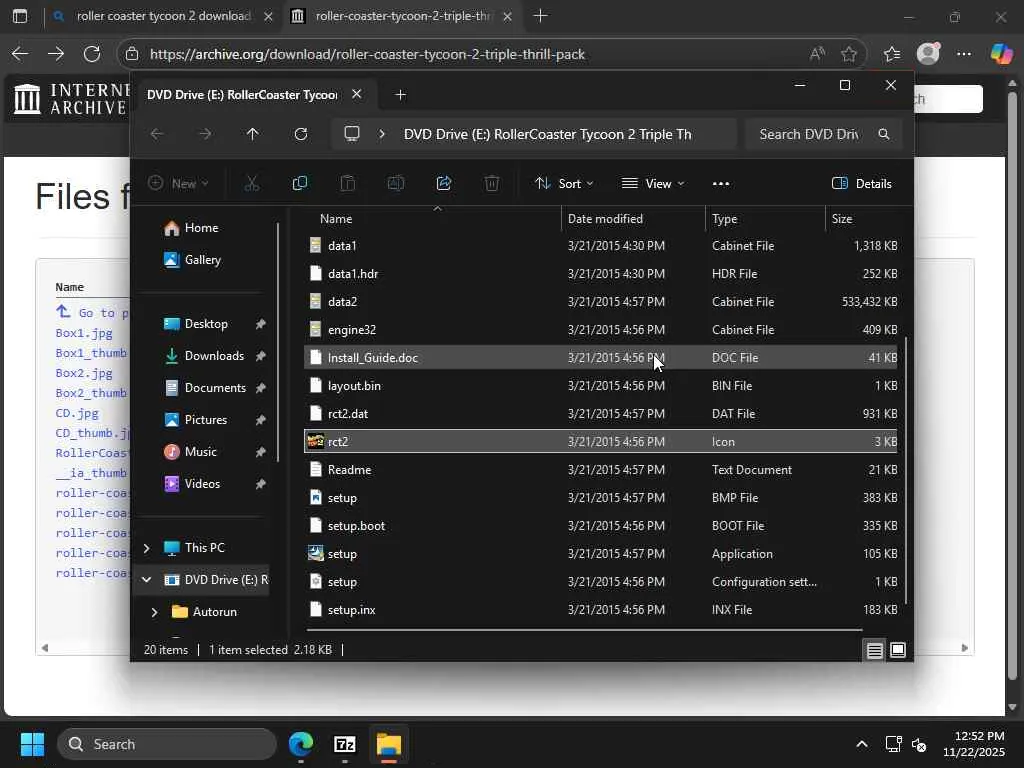
Task: Open Edge settings and more menu
Action: [x=964, y=54]
